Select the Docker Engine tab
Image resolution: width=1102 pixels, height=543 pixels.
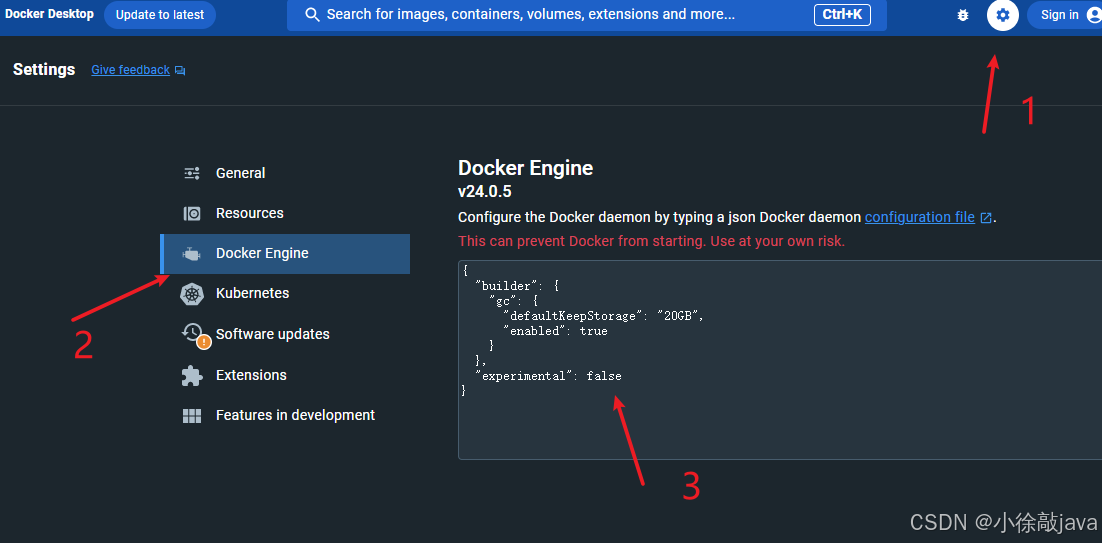[x=285, y=254]
